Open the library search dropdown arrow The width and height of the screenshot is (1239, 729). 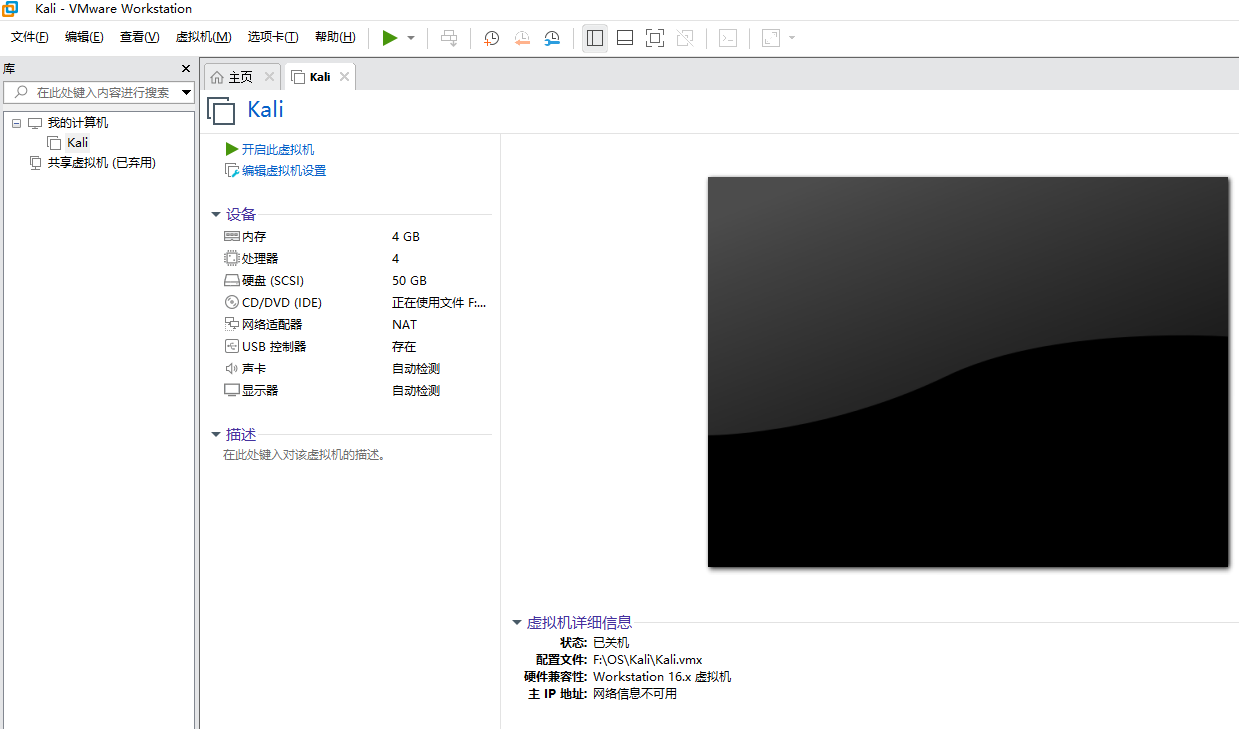186,92
